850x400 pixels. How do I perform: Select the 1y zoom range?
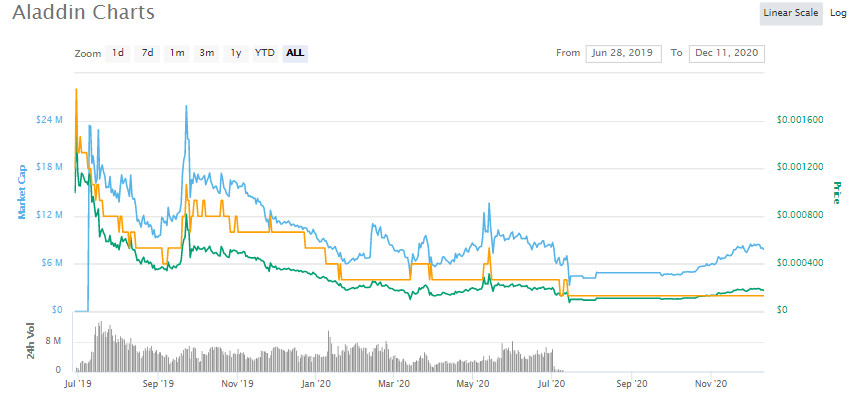point(235,53)
